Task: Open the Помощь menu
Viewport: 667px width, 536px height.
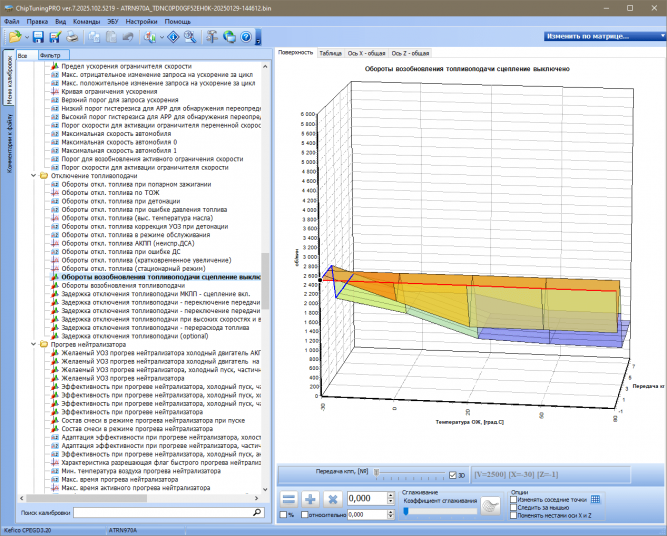Action: (x=177, y=21)
